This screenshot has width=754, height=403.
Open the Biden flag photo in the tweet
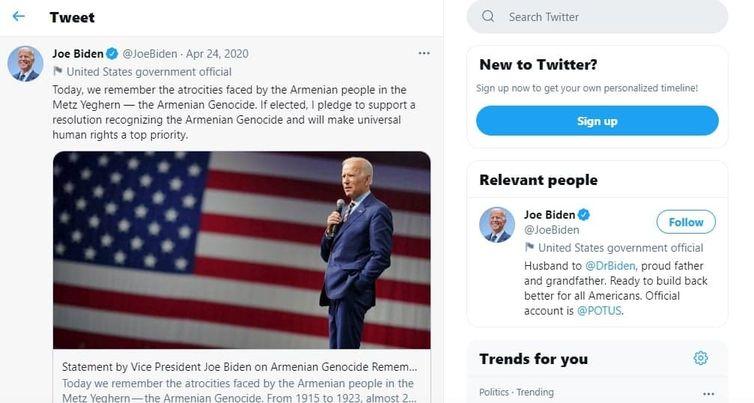coord(241,250)
